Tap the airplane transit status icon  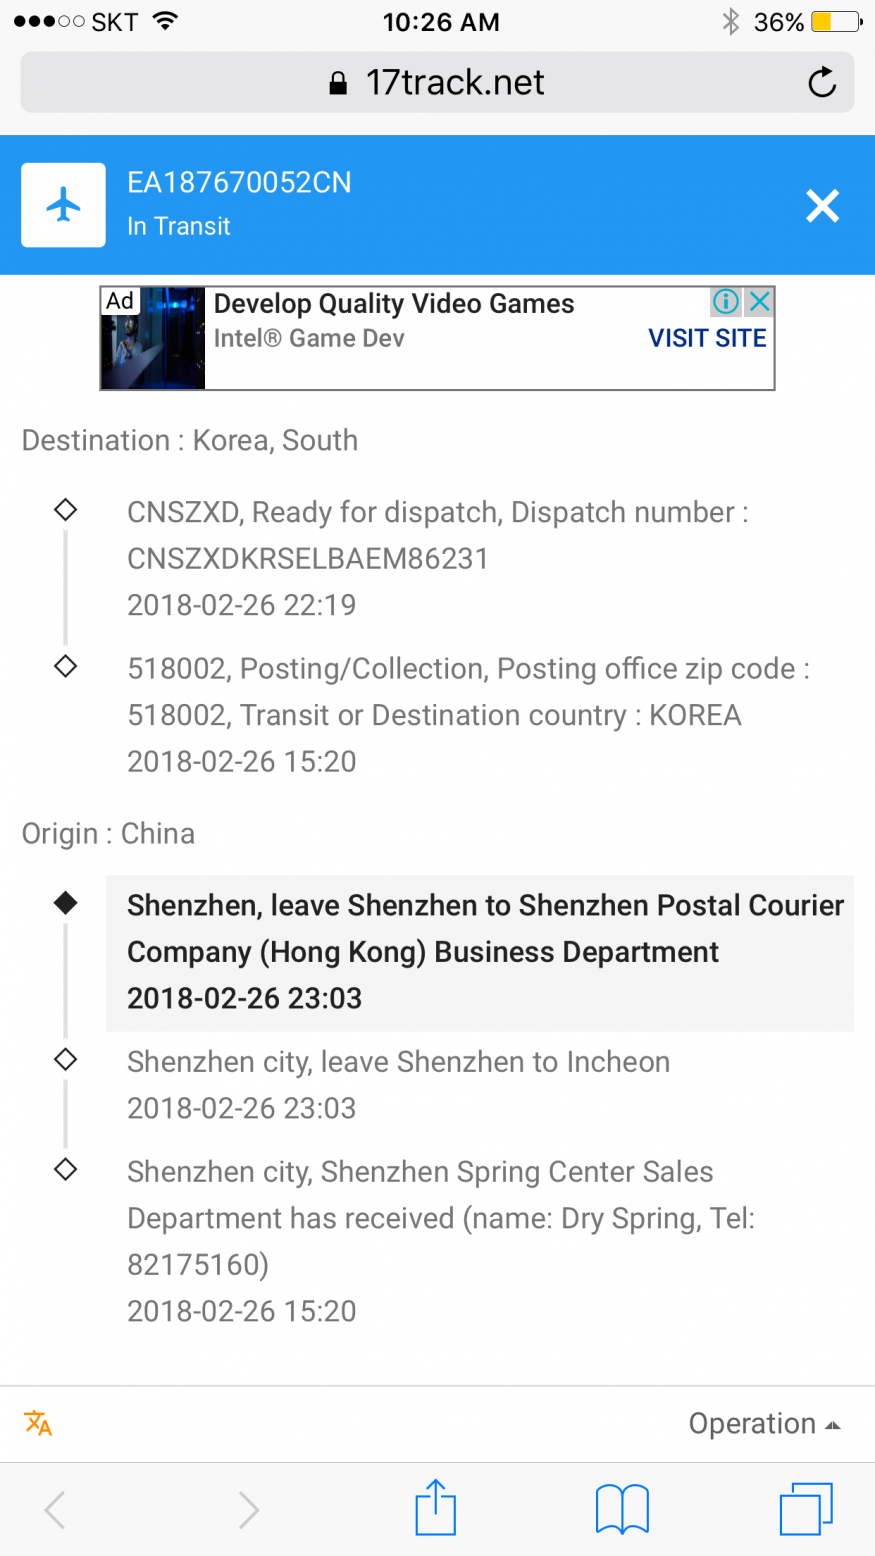tap(63, 205)
